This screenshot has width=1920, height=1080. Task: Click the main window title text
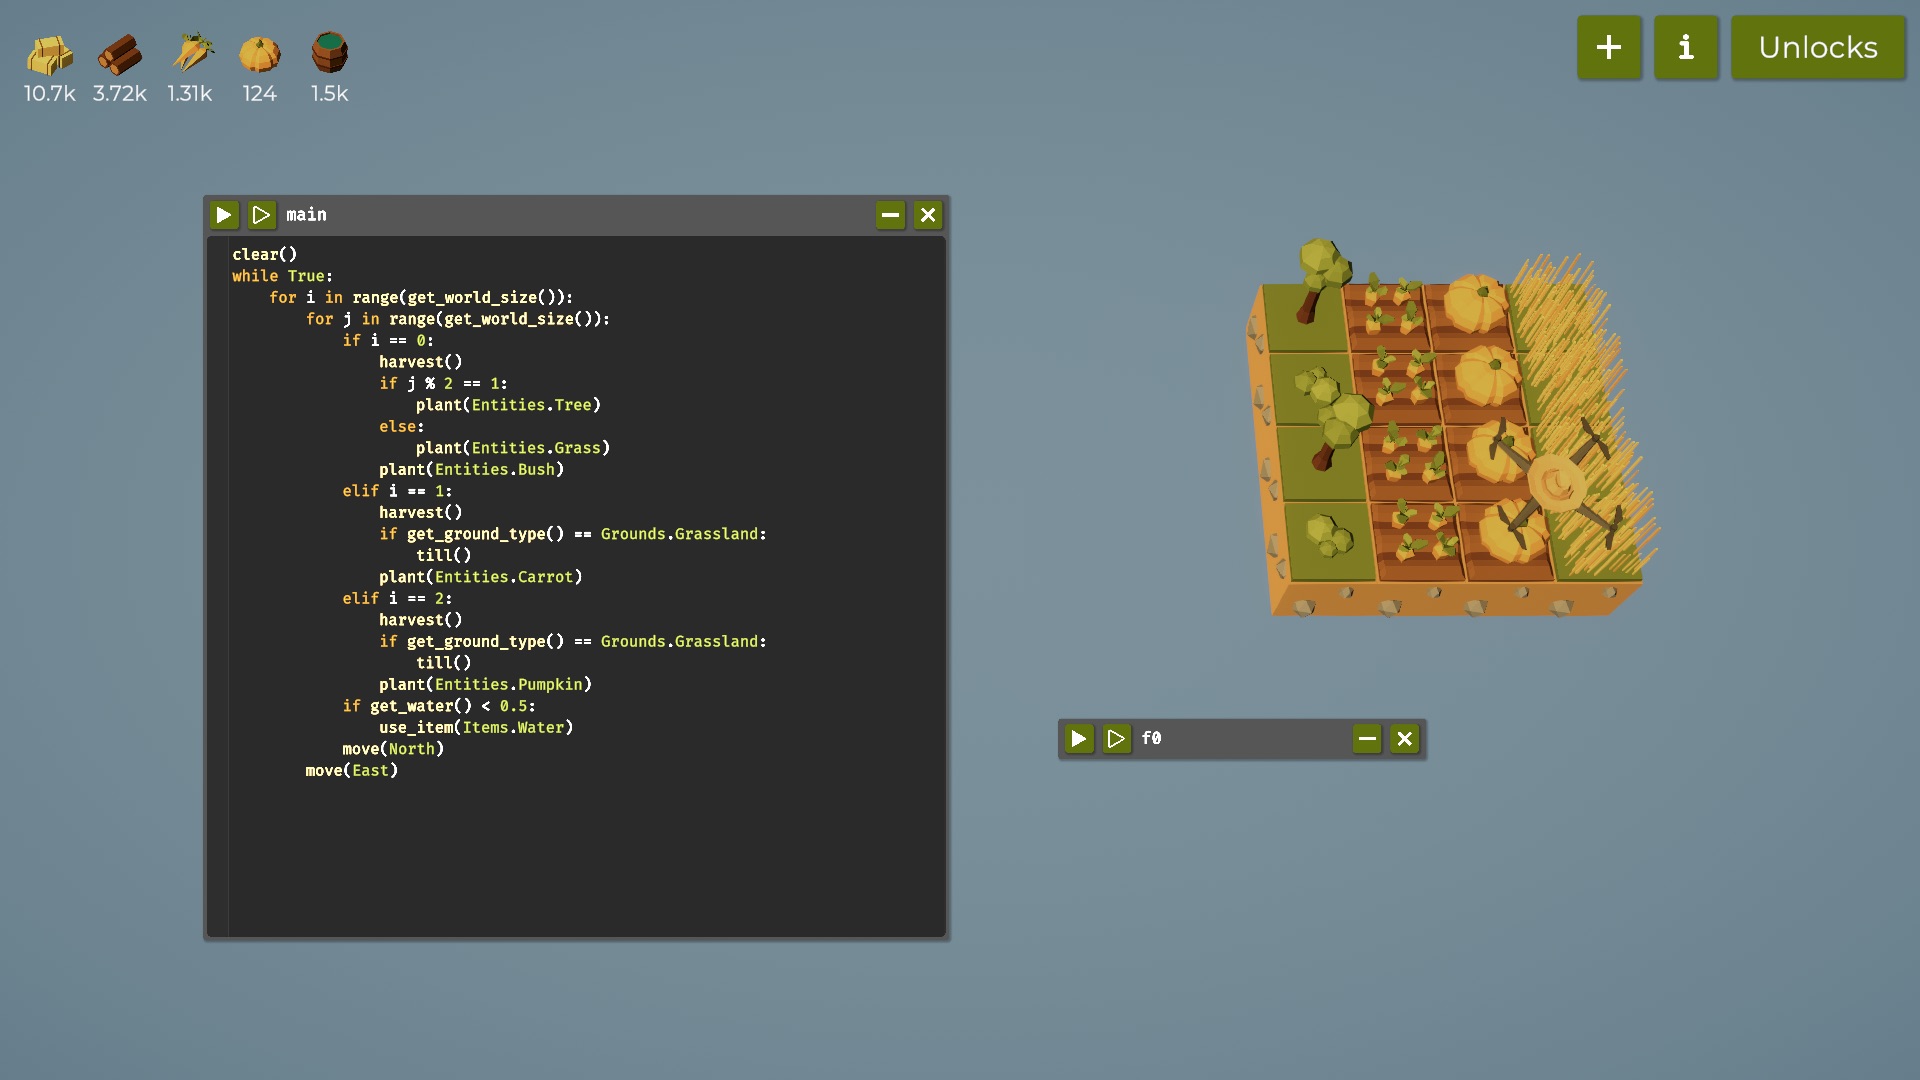pos(306,215)
